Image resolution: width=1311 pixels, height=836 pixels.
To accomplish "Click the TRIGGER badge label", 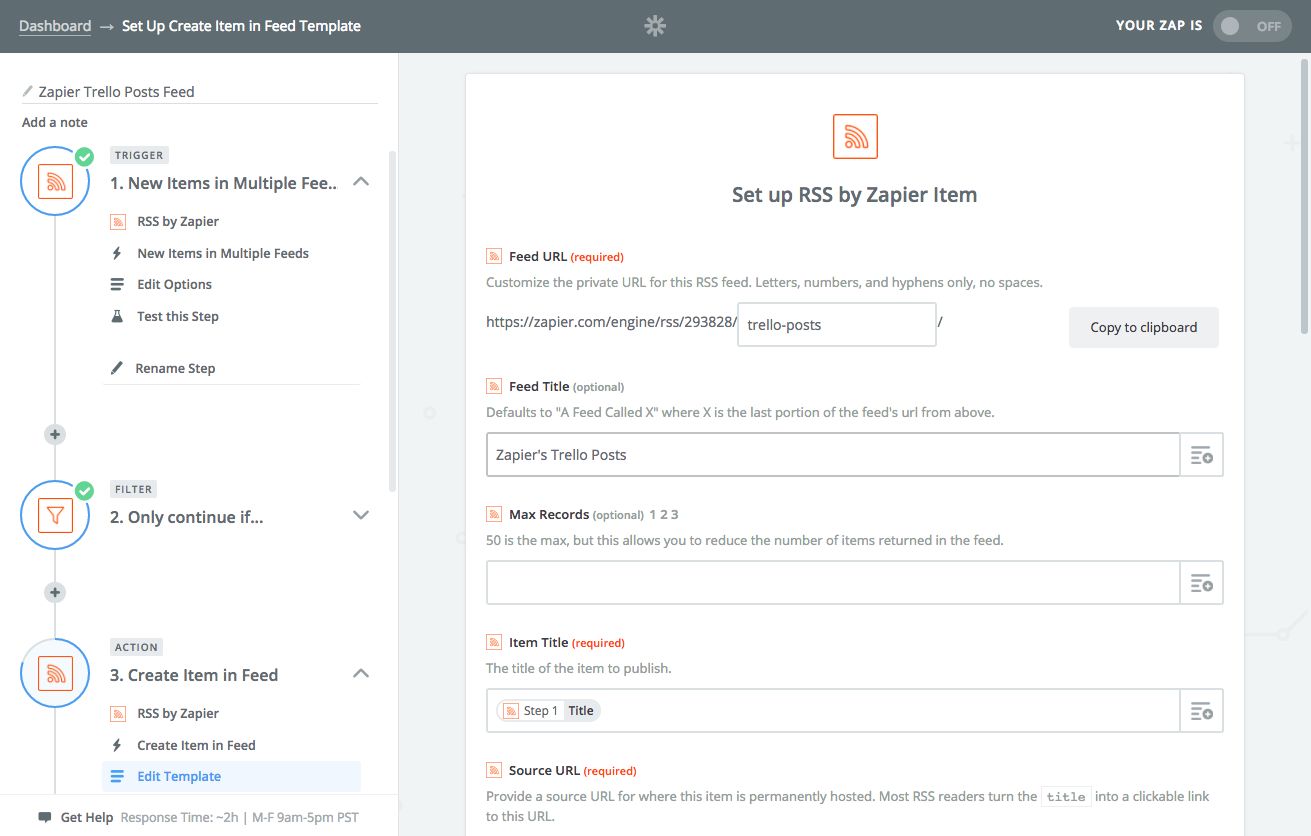I will tap(139, 155).
